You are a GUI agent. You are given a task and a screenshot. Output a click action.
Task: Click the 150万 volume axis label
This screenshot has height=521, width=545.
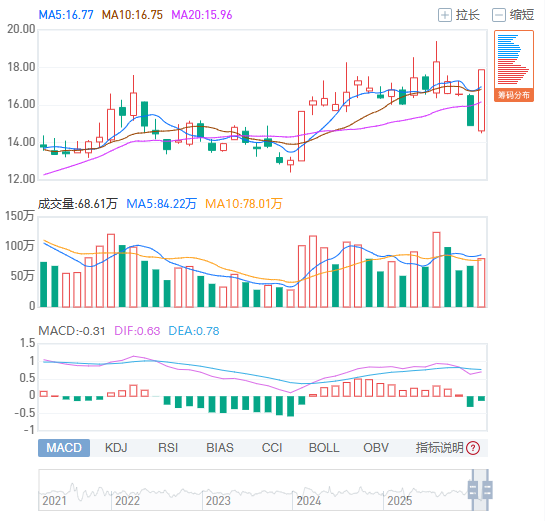pyautogui.click(x=20, y=216)
